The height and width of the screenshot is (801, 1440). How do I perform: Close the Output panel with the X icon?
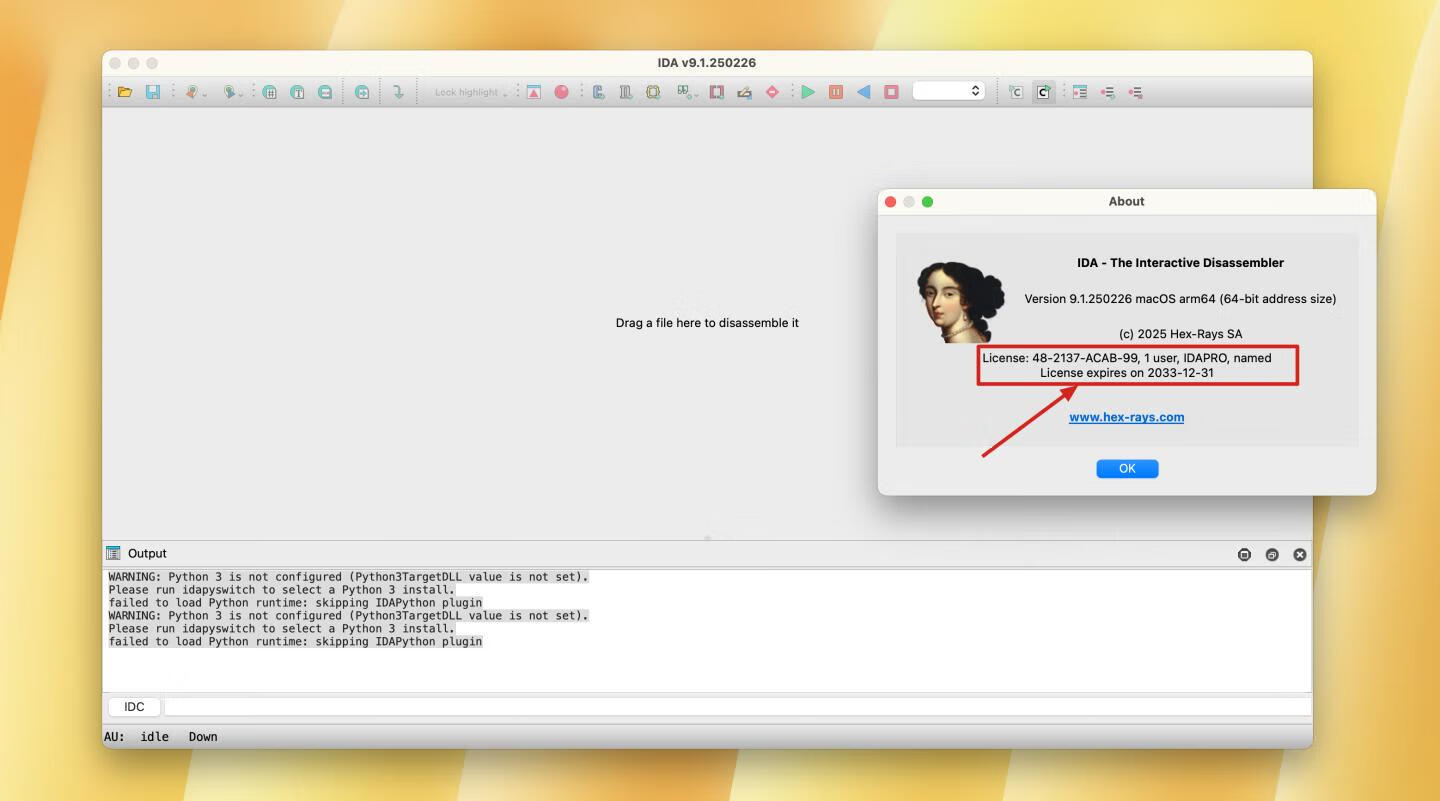click(x=1300, y=554)
